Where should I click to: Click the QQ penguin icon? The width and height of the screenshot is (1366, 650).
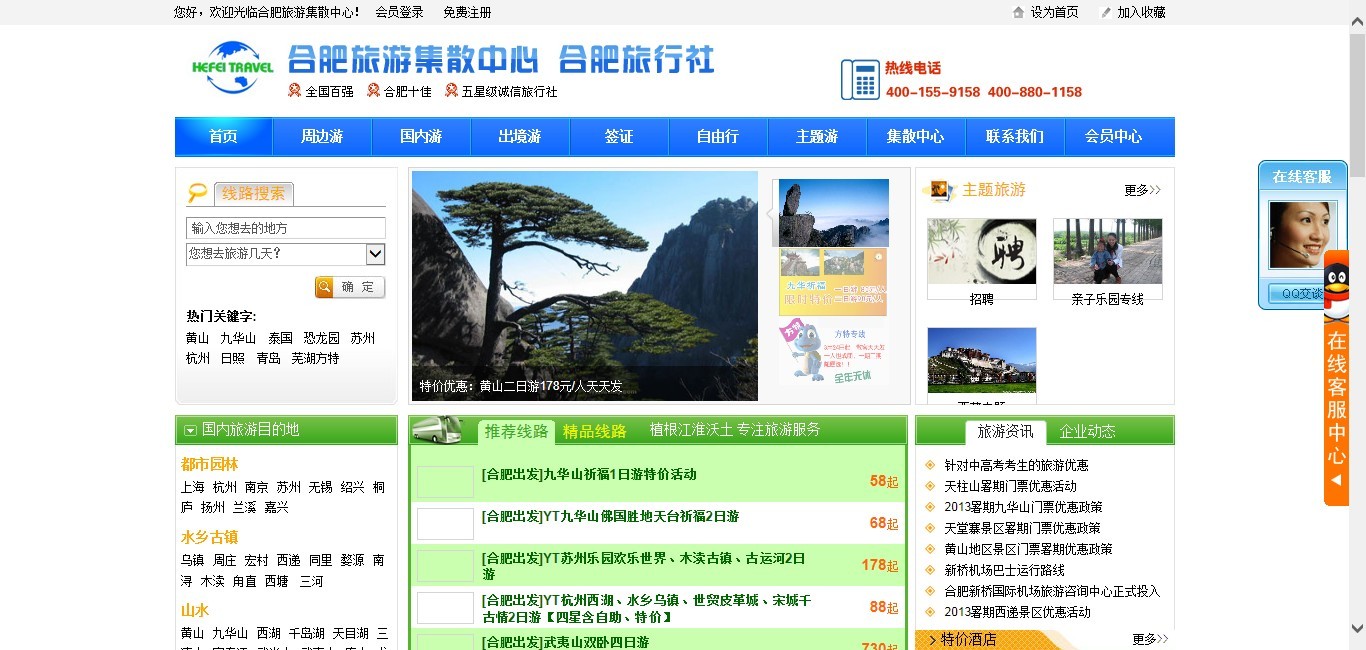pyautogui.click(x=1335, y=285)
